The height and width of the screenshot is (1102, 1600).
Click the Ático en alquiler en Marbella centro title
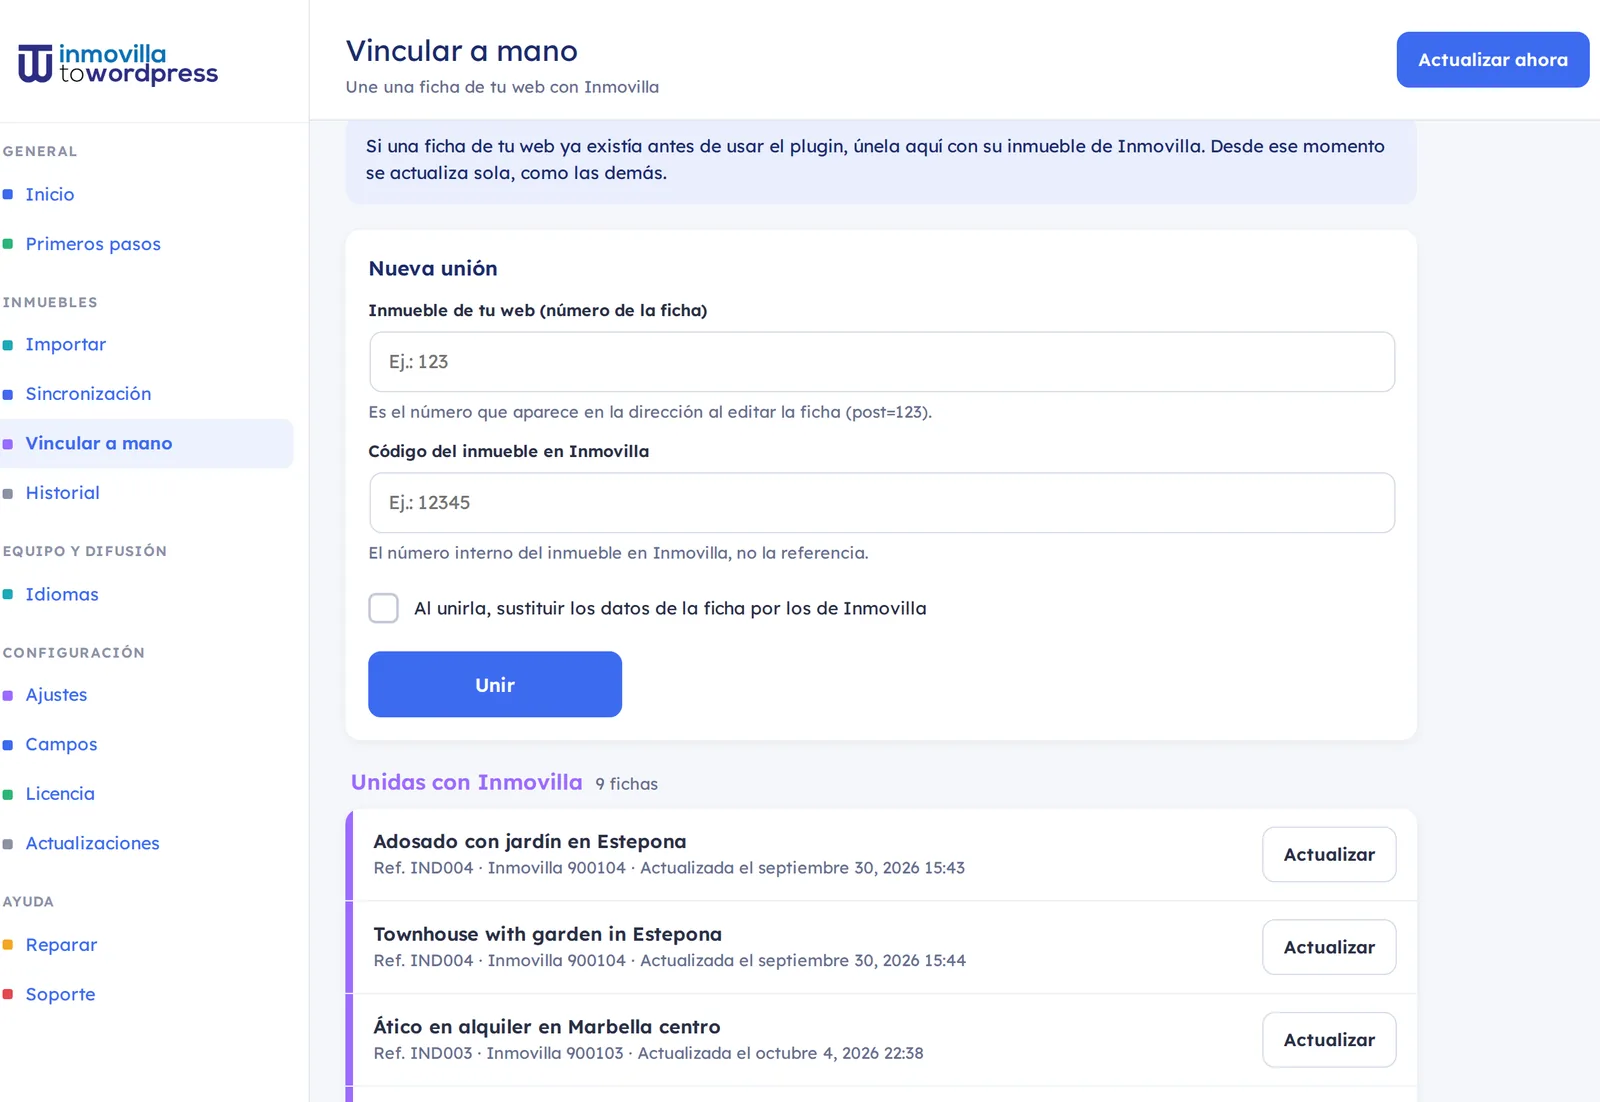coord(547,1027)
